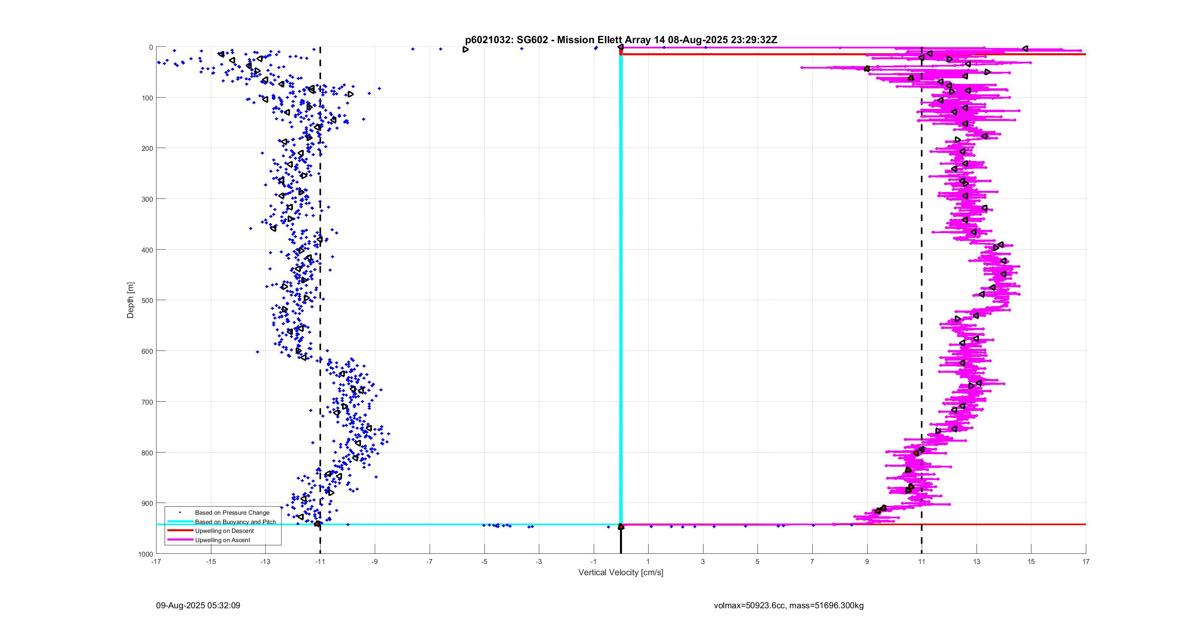The height and width of the screenshot is (622, 1200).
Task: Click x-axis tick label 3
Action: pyautogui.click(x=703, y=562)
